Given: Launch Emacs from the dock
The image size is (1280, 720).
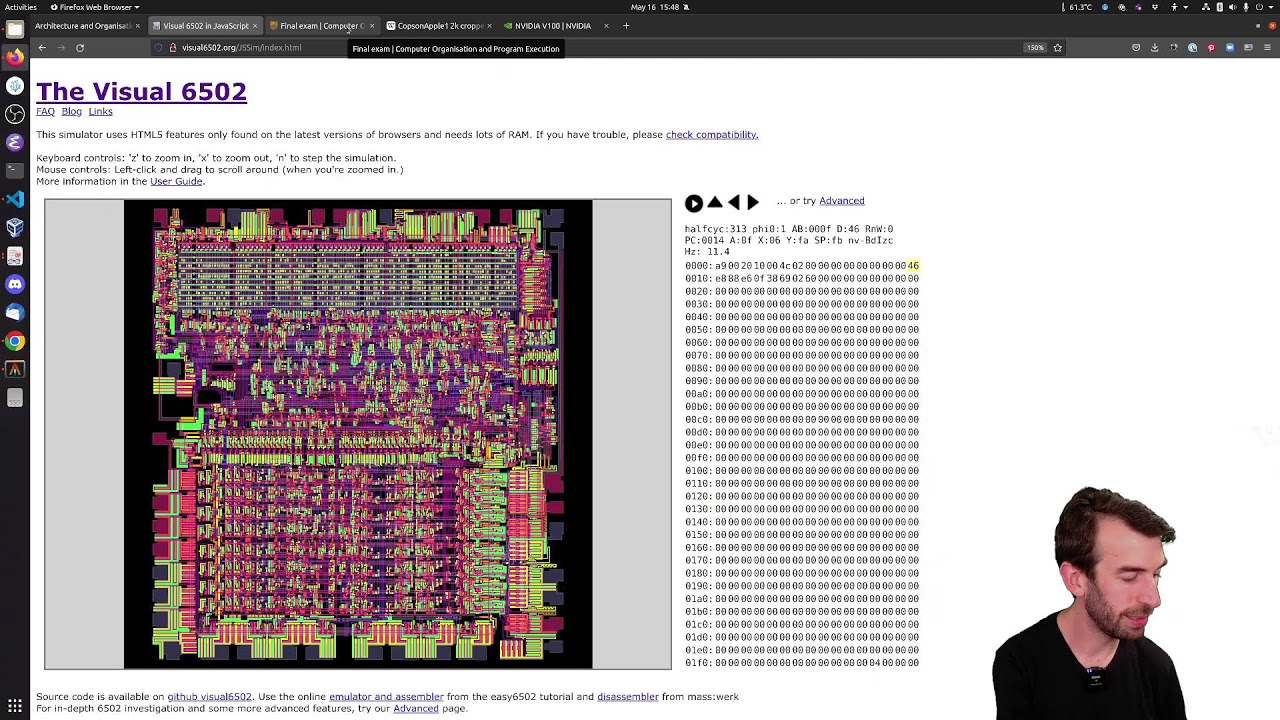Looking at the screenshot, I should 15,142.
